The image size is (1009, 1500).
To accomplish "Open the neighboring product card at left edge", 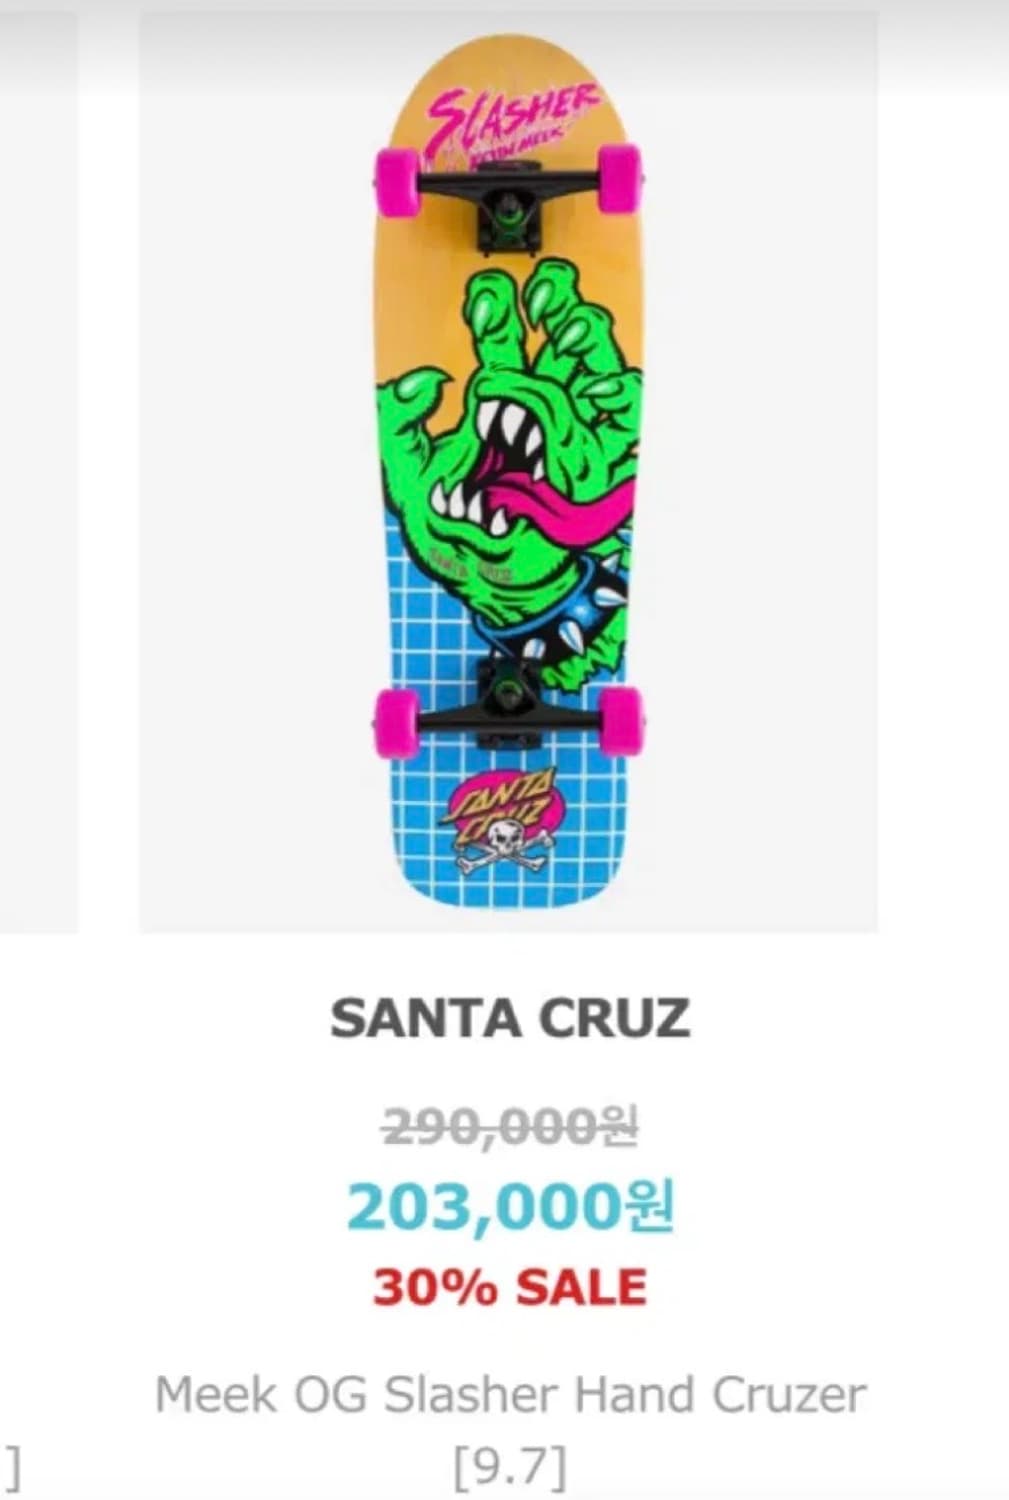I will pos(38,472).
